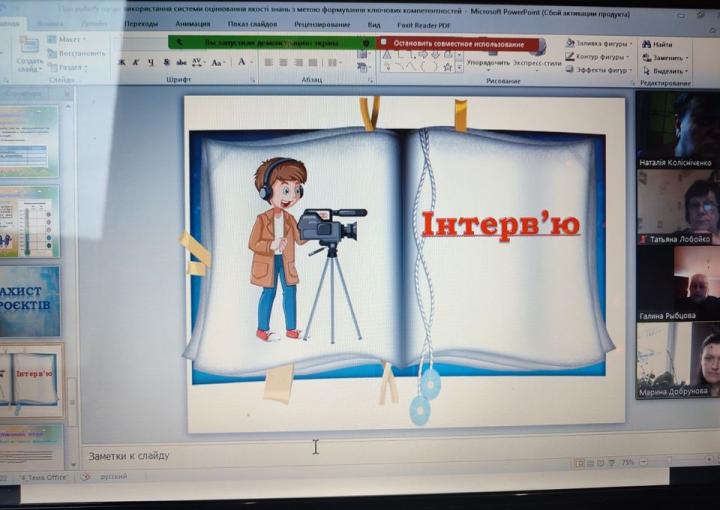This screenshot has width=720, height=510.
Task: Open the Контур фигуры outline dropdown
Action: coord(602,57)
